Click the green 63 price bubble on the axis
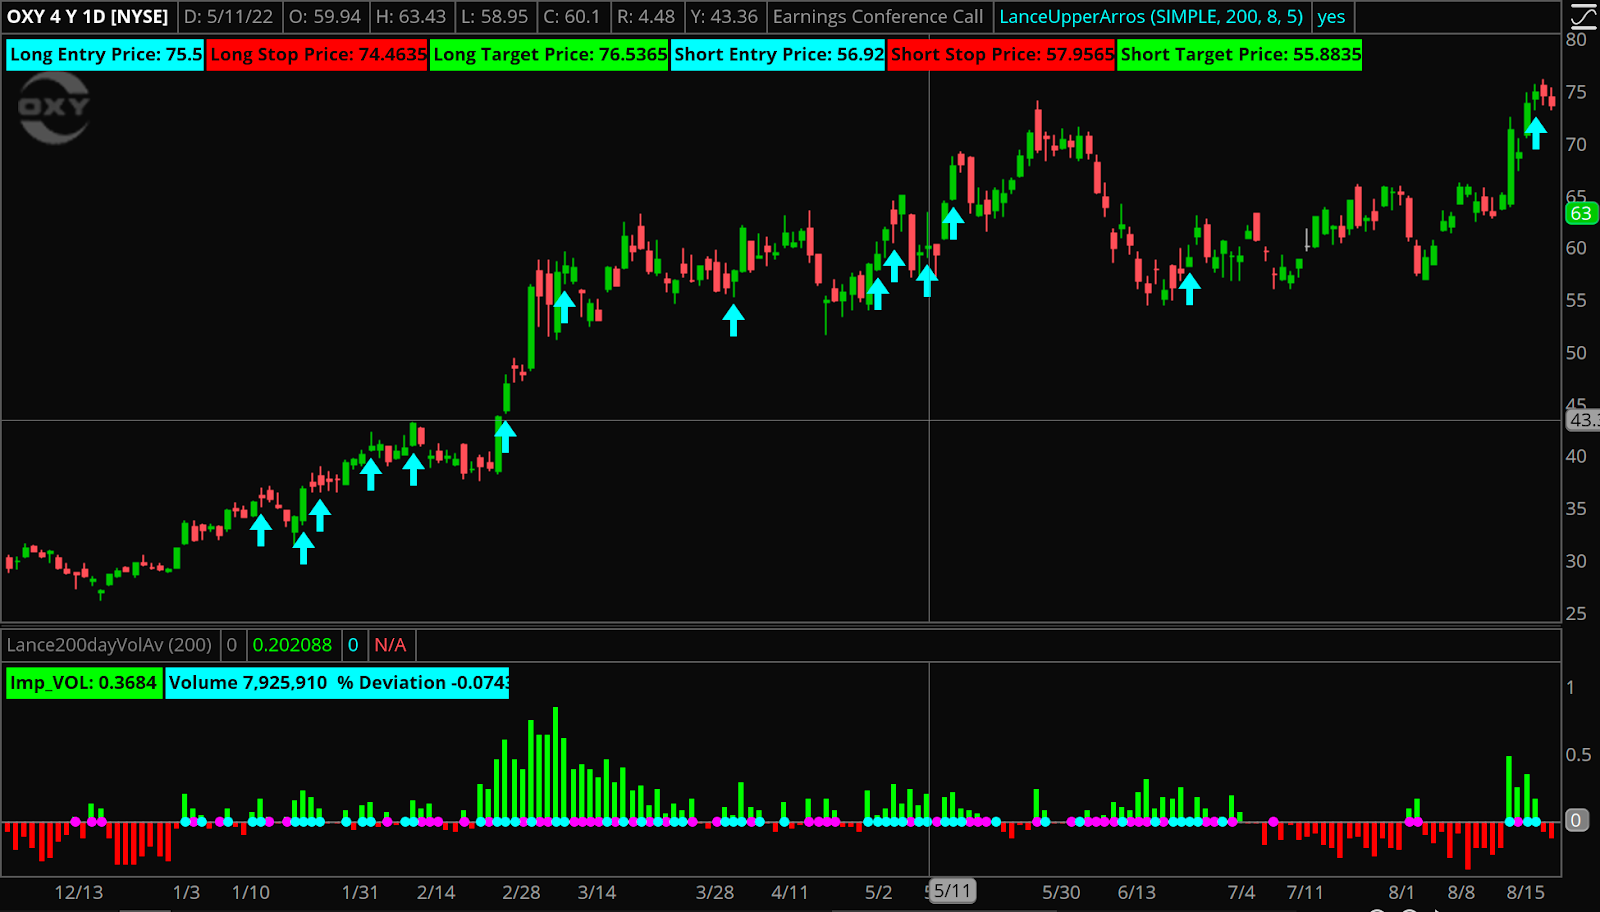Viewport: 1600px width, 912px height. click(1580, 213)
